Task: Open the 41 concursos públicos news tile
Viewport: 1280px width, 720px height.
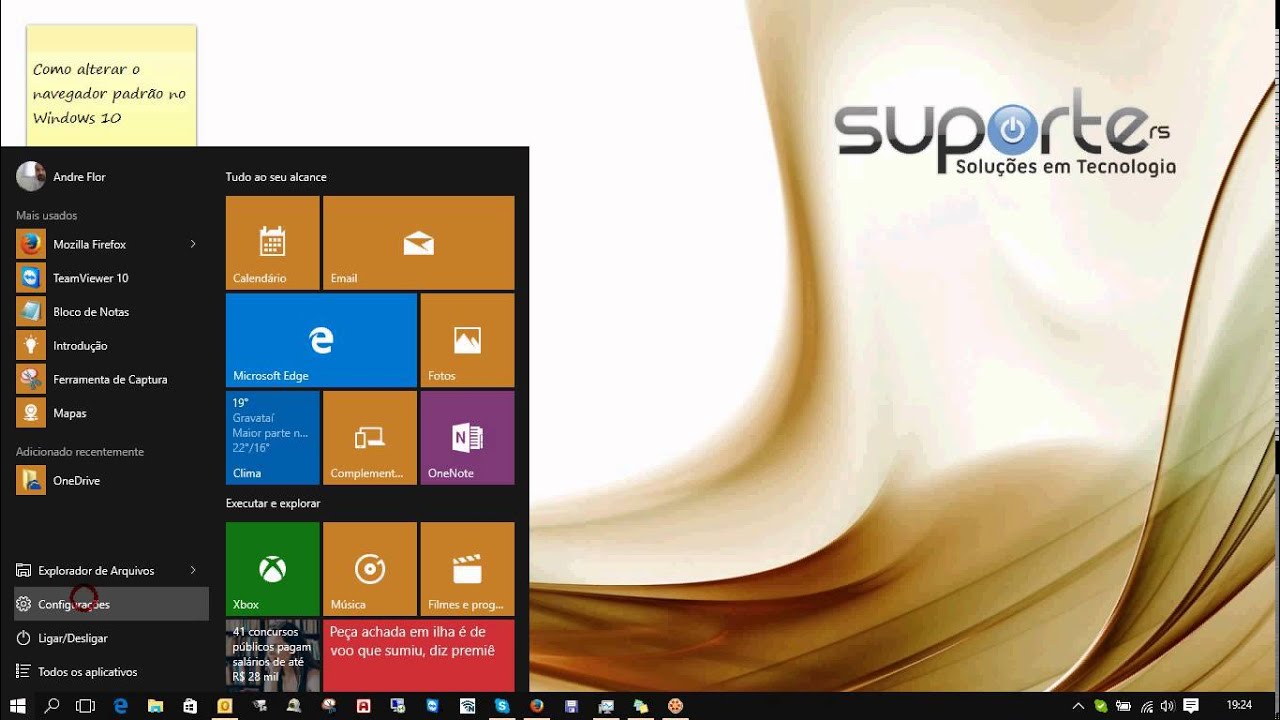Action: (x=273, y=655)
